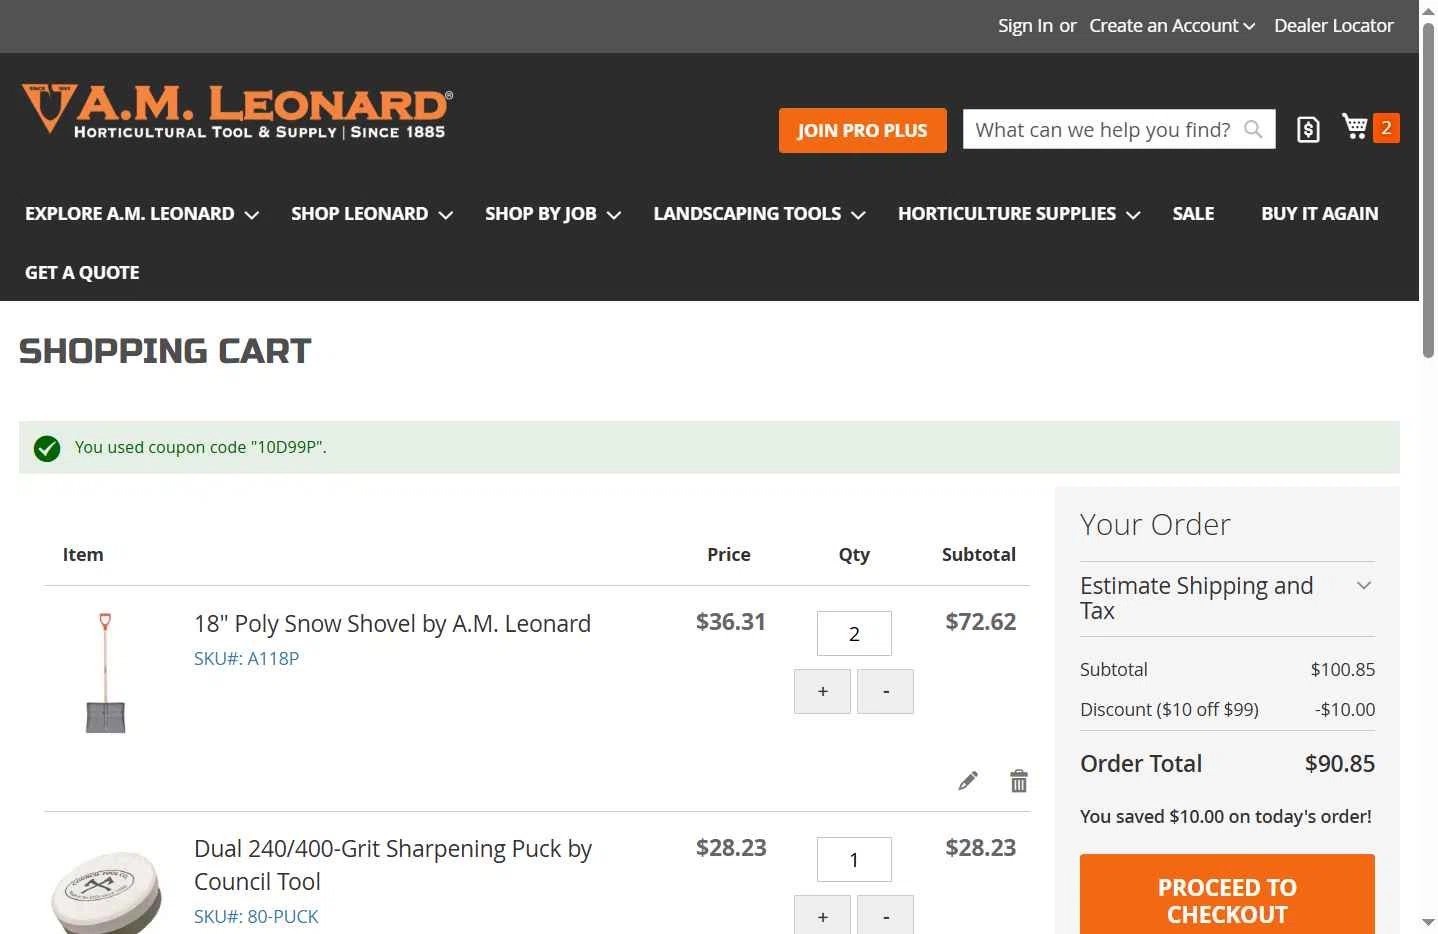
Task: Click the search magnifier icon
Action: [1253, 129]
